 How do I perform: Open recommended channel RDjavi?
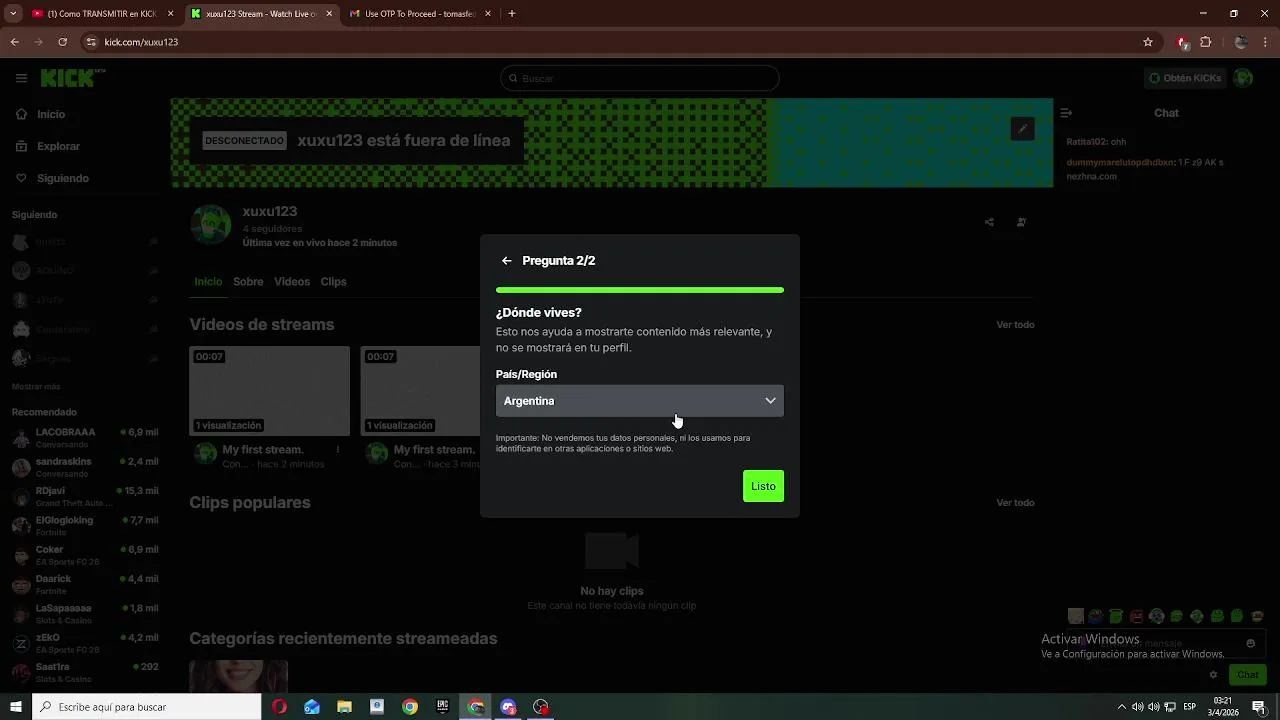[84, 496]
